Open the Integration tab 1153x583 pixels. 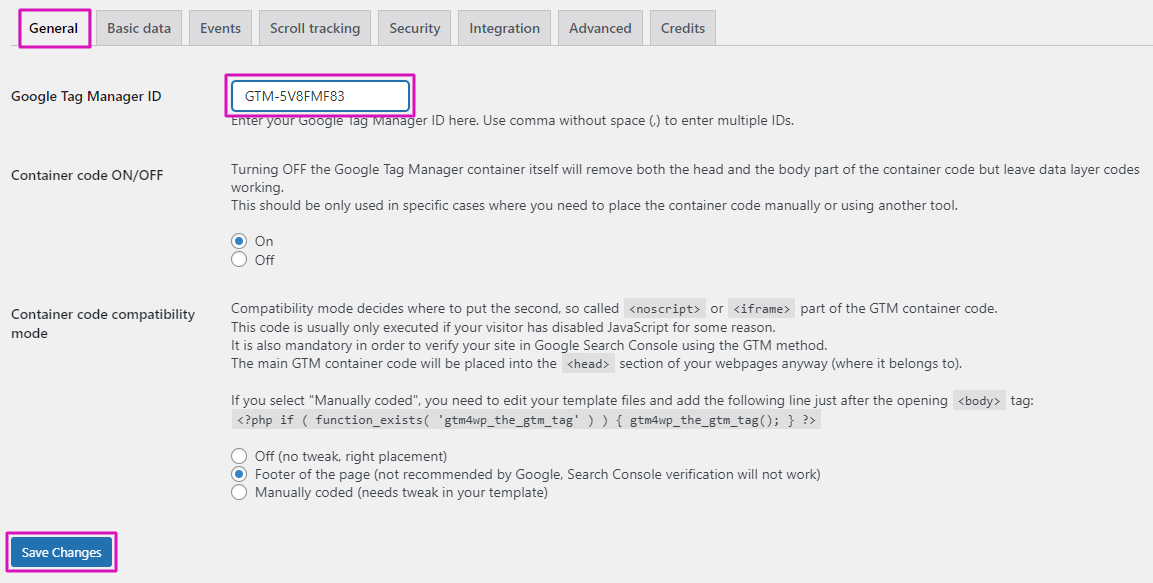(504, 28)
